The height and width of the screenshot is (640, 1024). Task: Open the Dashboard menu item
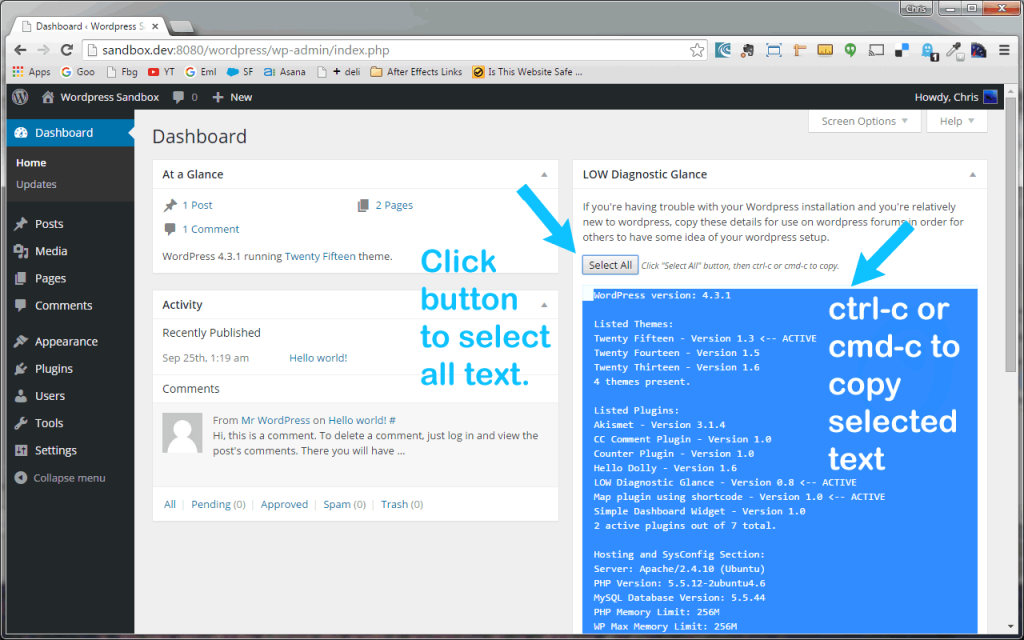[x=70, y=133]
